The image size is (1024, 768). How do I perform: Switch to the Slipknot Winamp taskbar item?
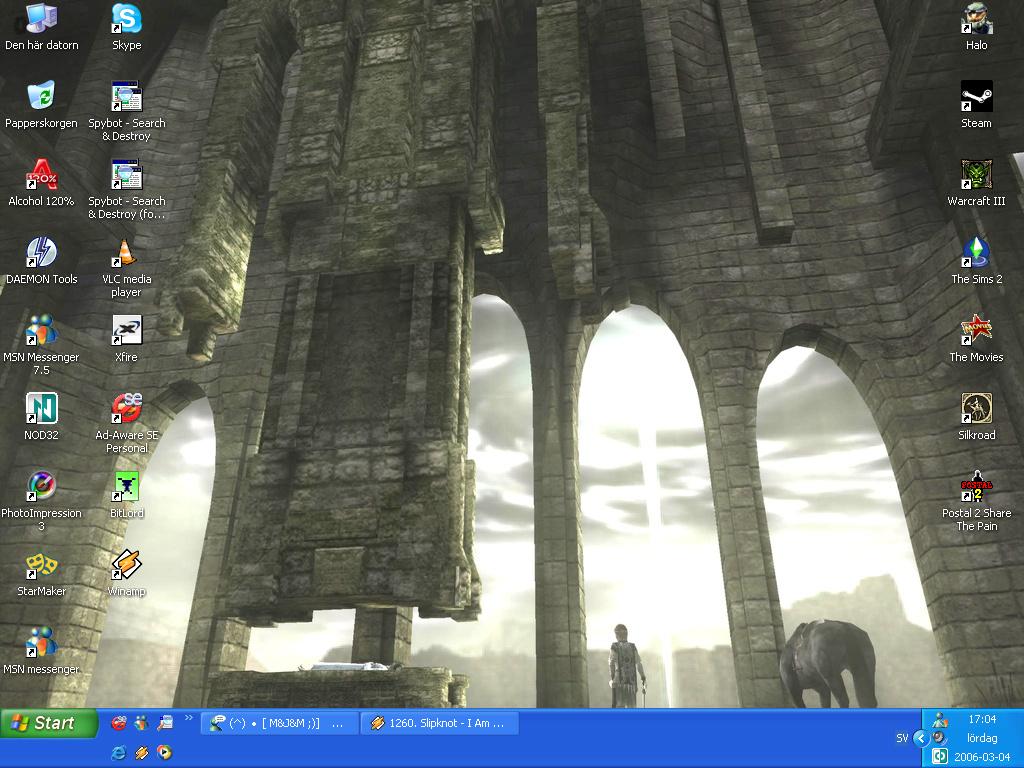(x=439, y=723)
